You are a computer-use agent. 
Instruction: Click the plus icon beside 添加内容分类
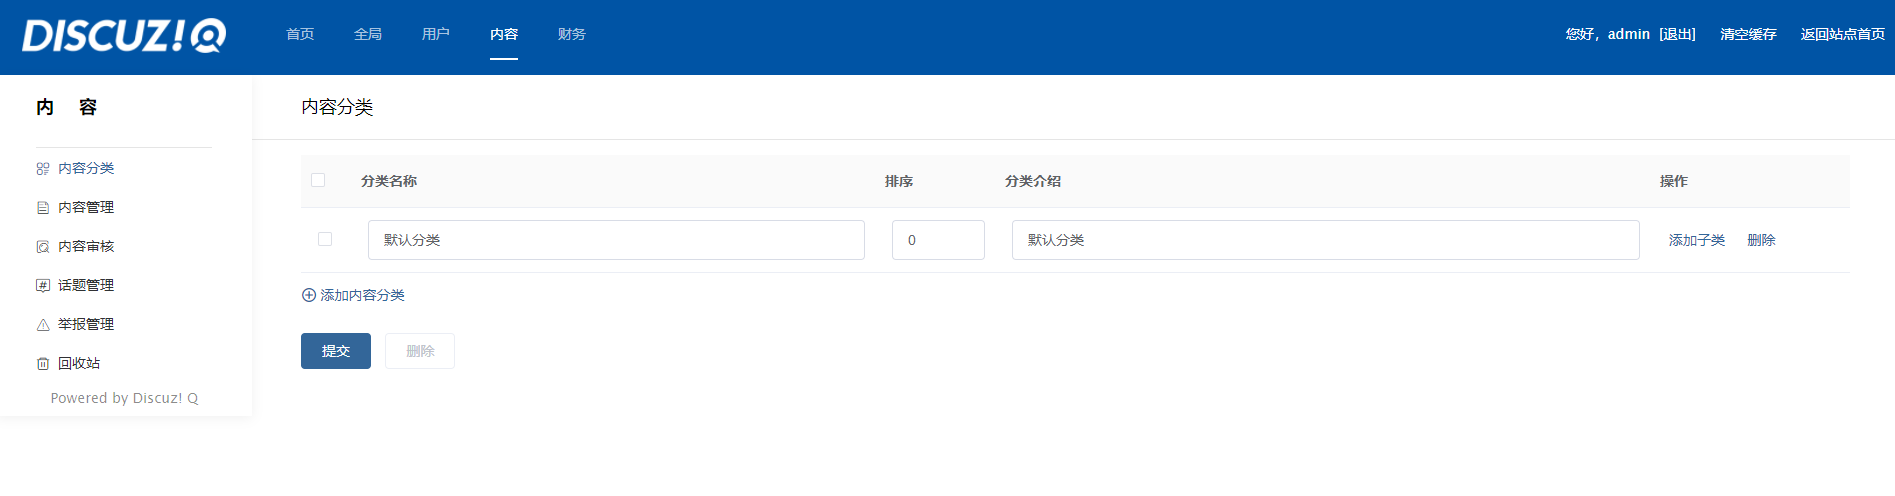[x=309, y=295]
